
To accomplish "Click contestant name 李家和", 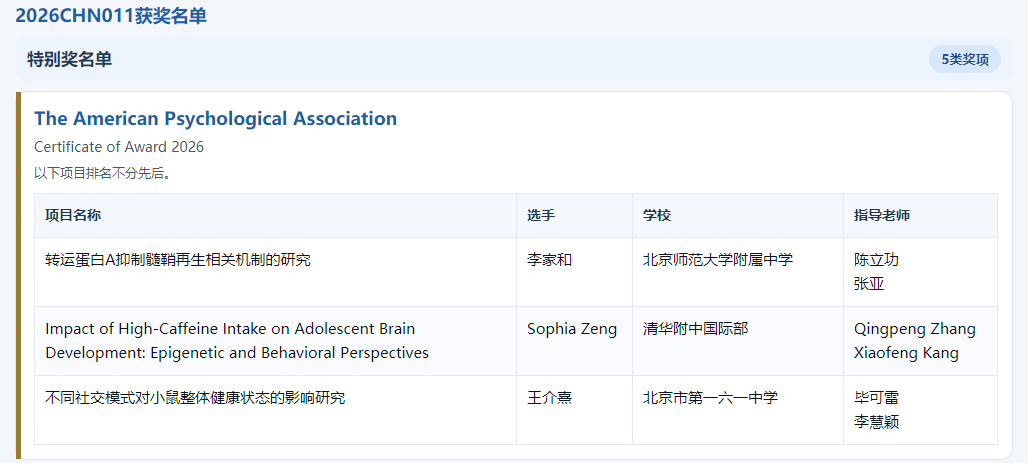I will 549,260.
